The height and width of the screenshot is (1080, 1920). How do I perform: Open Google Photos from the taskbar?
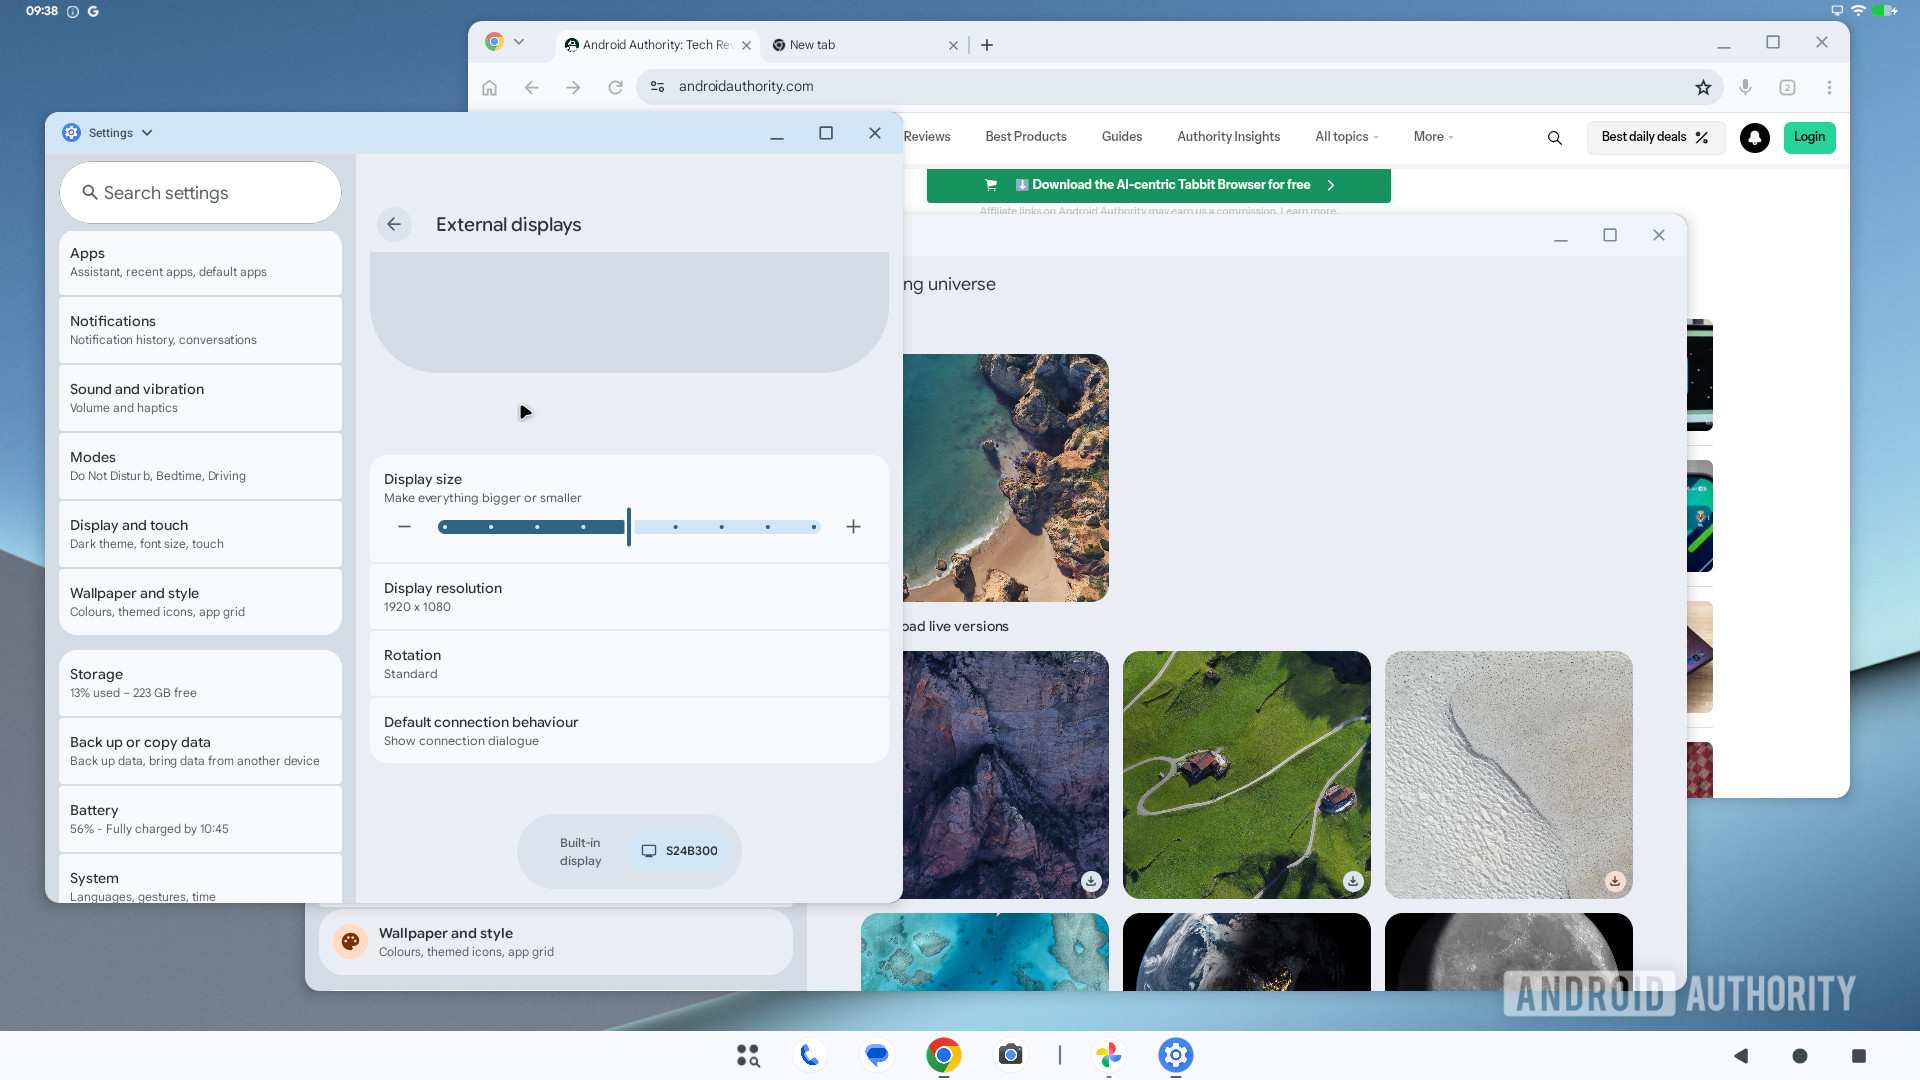click(1109, 1055)
